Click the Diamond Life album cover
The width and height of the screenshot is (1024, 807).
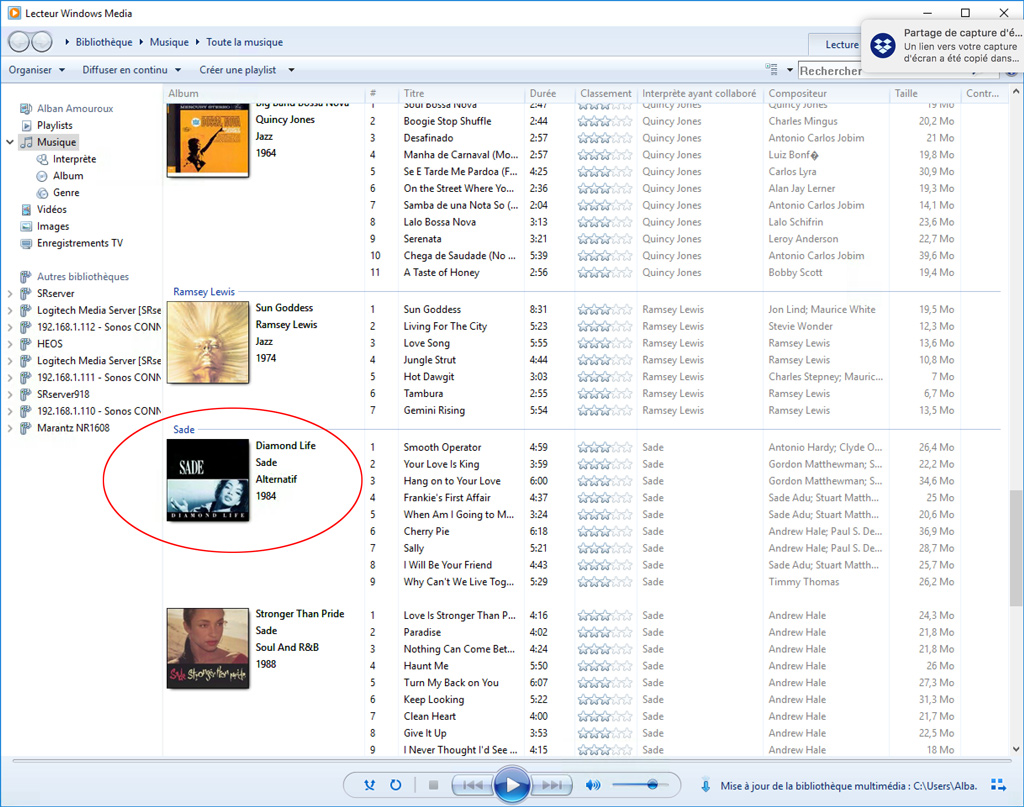pyautogui.click(x=208, y=480)
